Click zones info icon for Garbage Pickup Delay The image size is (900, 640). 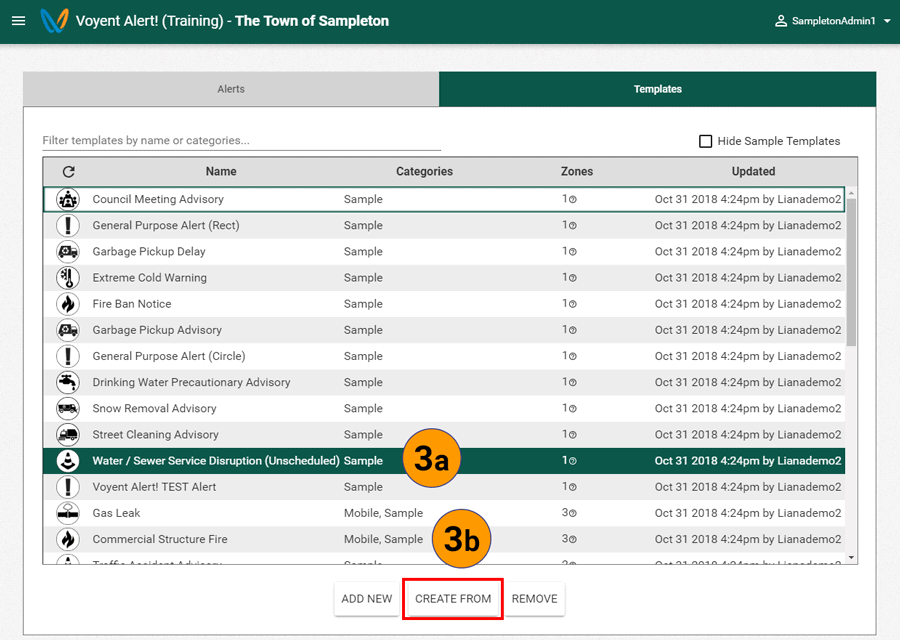[573, 252]
